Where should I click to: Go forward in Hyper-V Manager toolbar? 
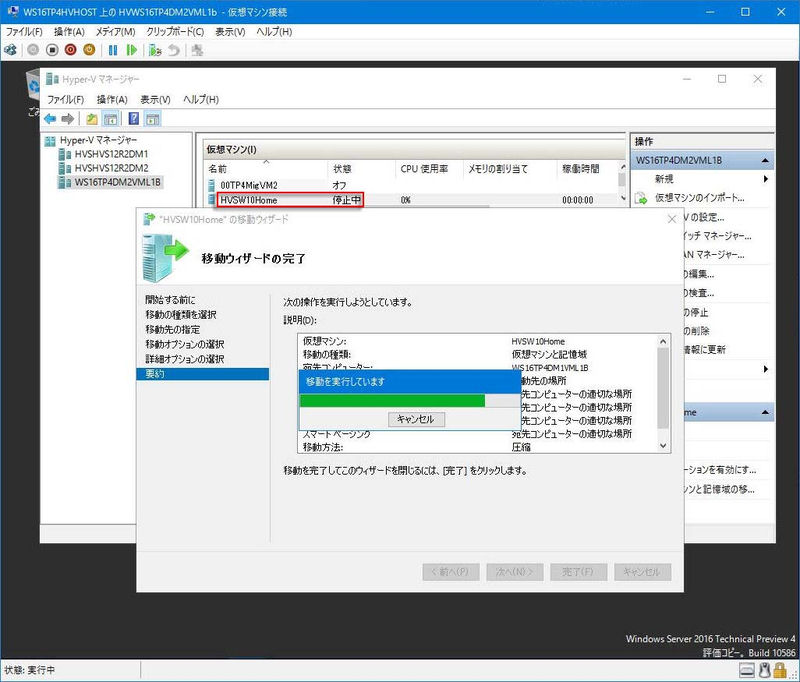[67, 119]
